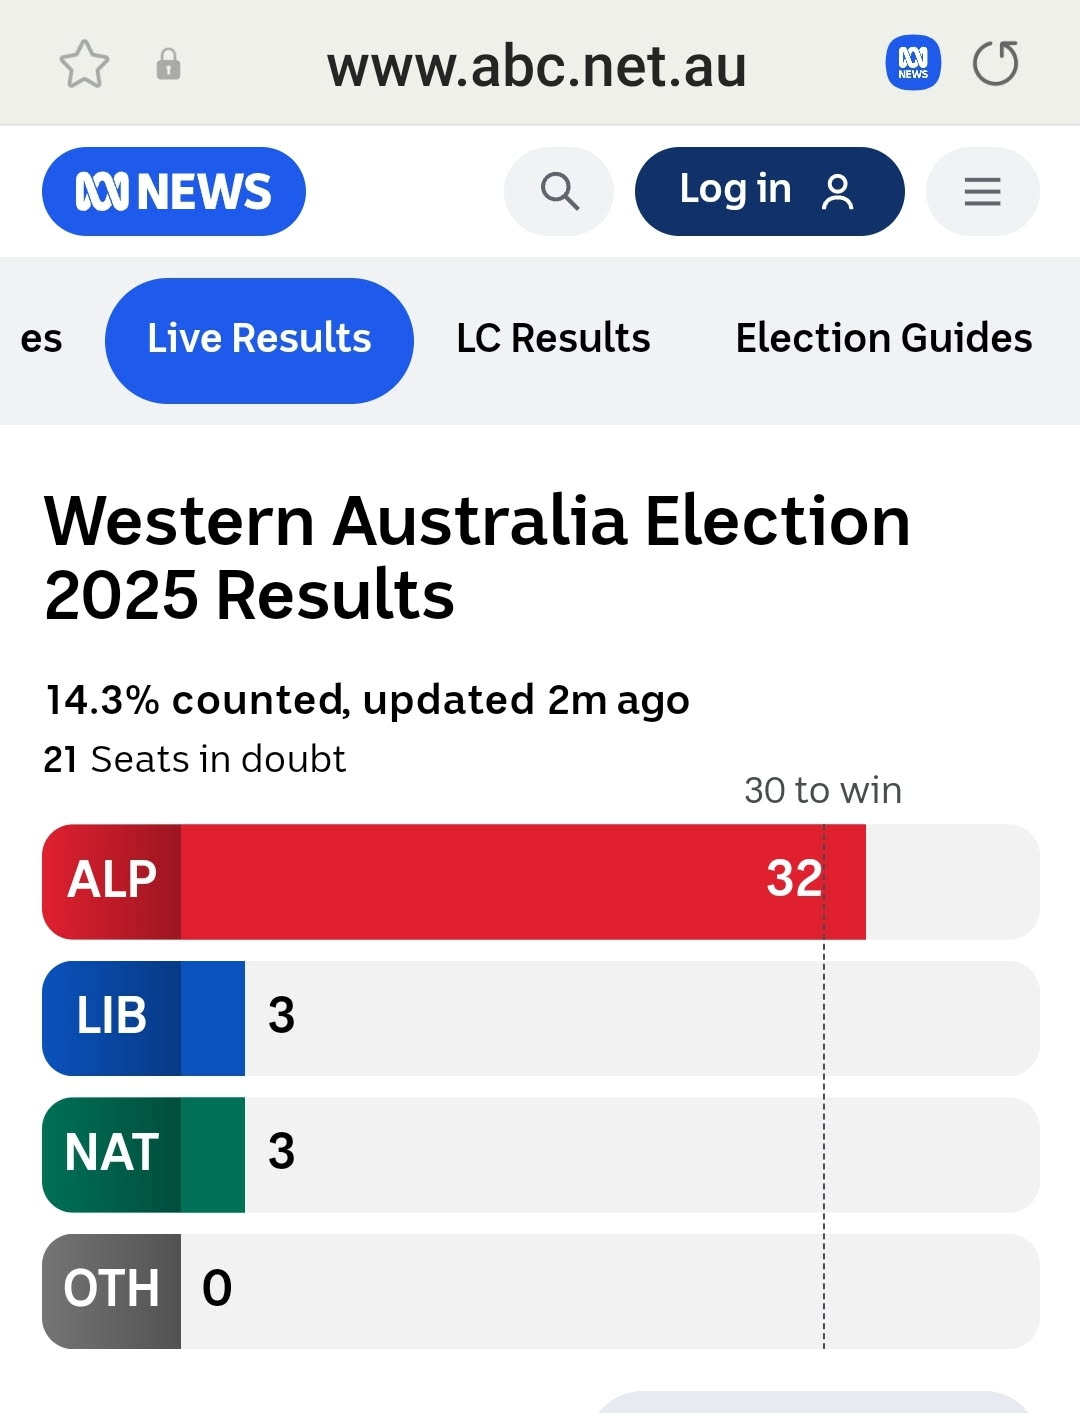The height and width of the screenshot is (1413, 1080).
Task: Tap the 21 Seats in doubt text
Action: tap(195, 759)
